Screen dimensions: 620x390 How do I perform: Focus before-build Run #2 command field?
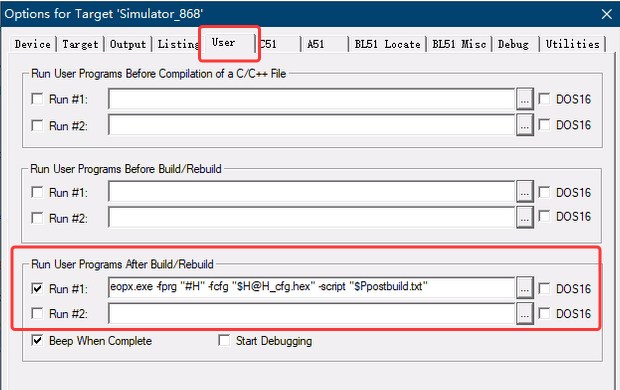click(x=312, y=218)
